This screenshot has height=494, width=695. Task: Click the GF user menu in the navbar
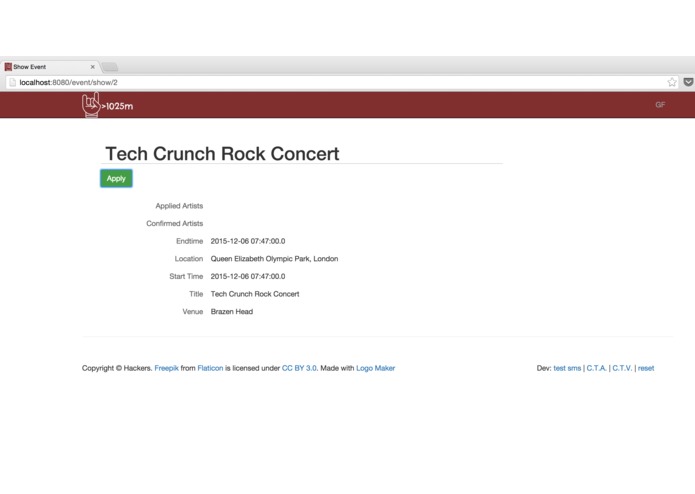coord(660,105)
